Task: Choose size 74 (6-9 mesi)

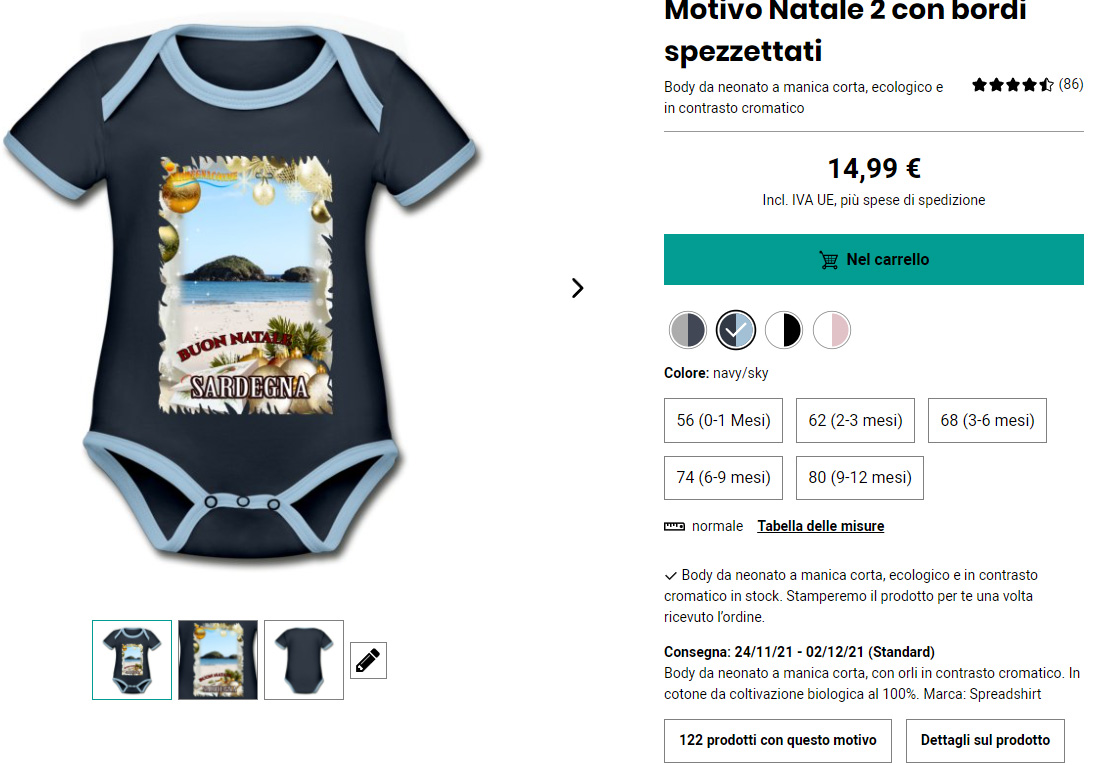Action: [723, 478]
